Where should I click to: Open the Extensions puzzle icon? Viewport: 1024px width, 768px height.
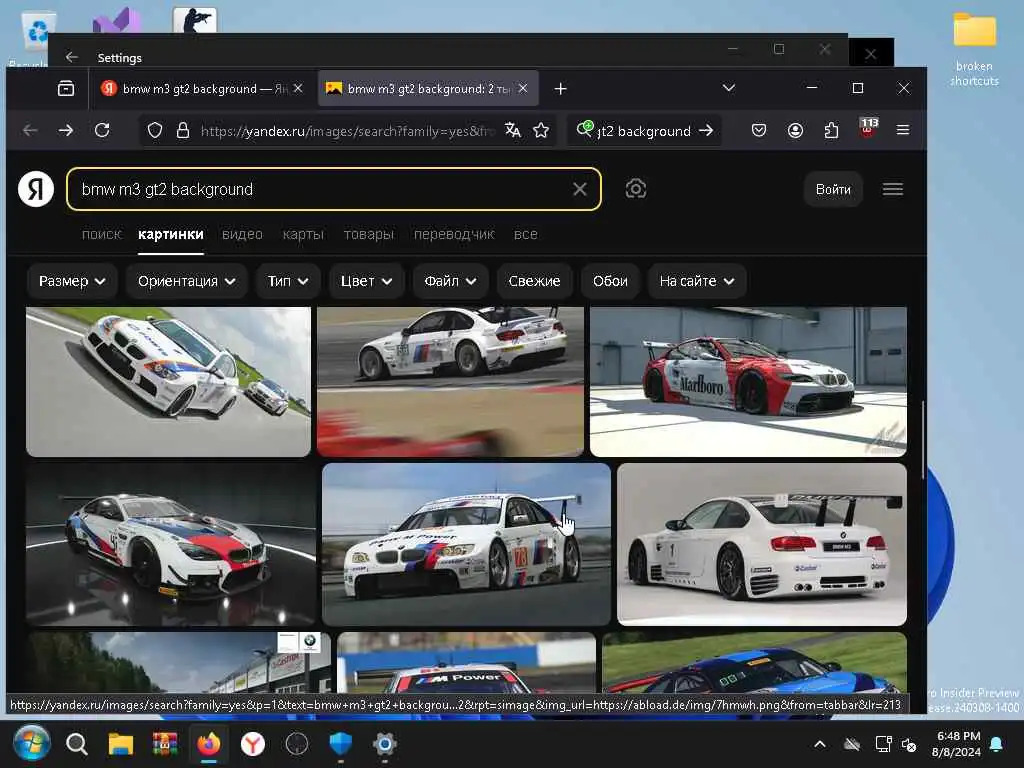pyautogui.click(x=831, y=131)
